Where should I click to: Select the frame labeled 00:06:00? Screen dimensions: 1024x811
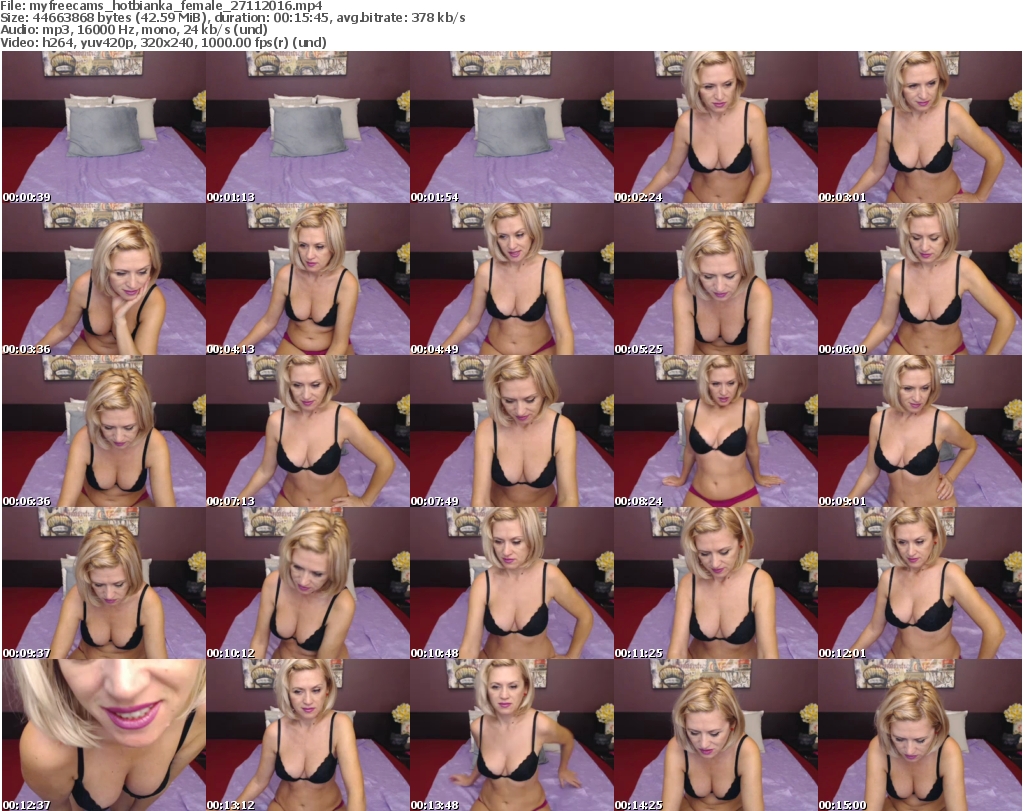pyautogui.click(x=919, y=280)
